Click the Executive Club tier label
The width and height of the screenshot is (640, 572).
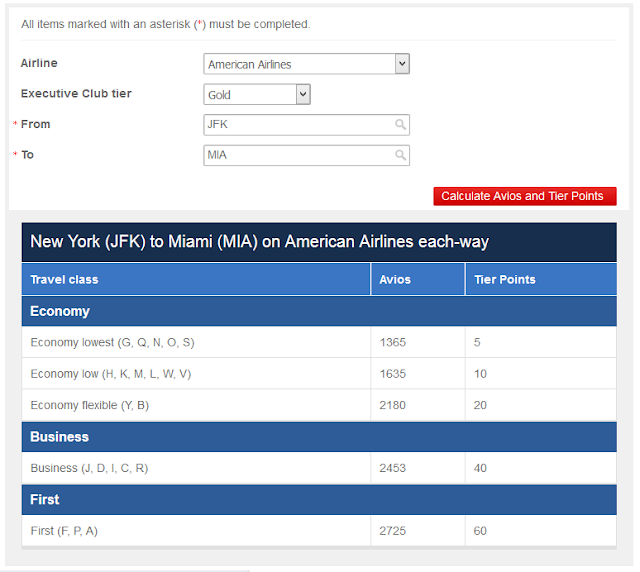click(76, 93)
